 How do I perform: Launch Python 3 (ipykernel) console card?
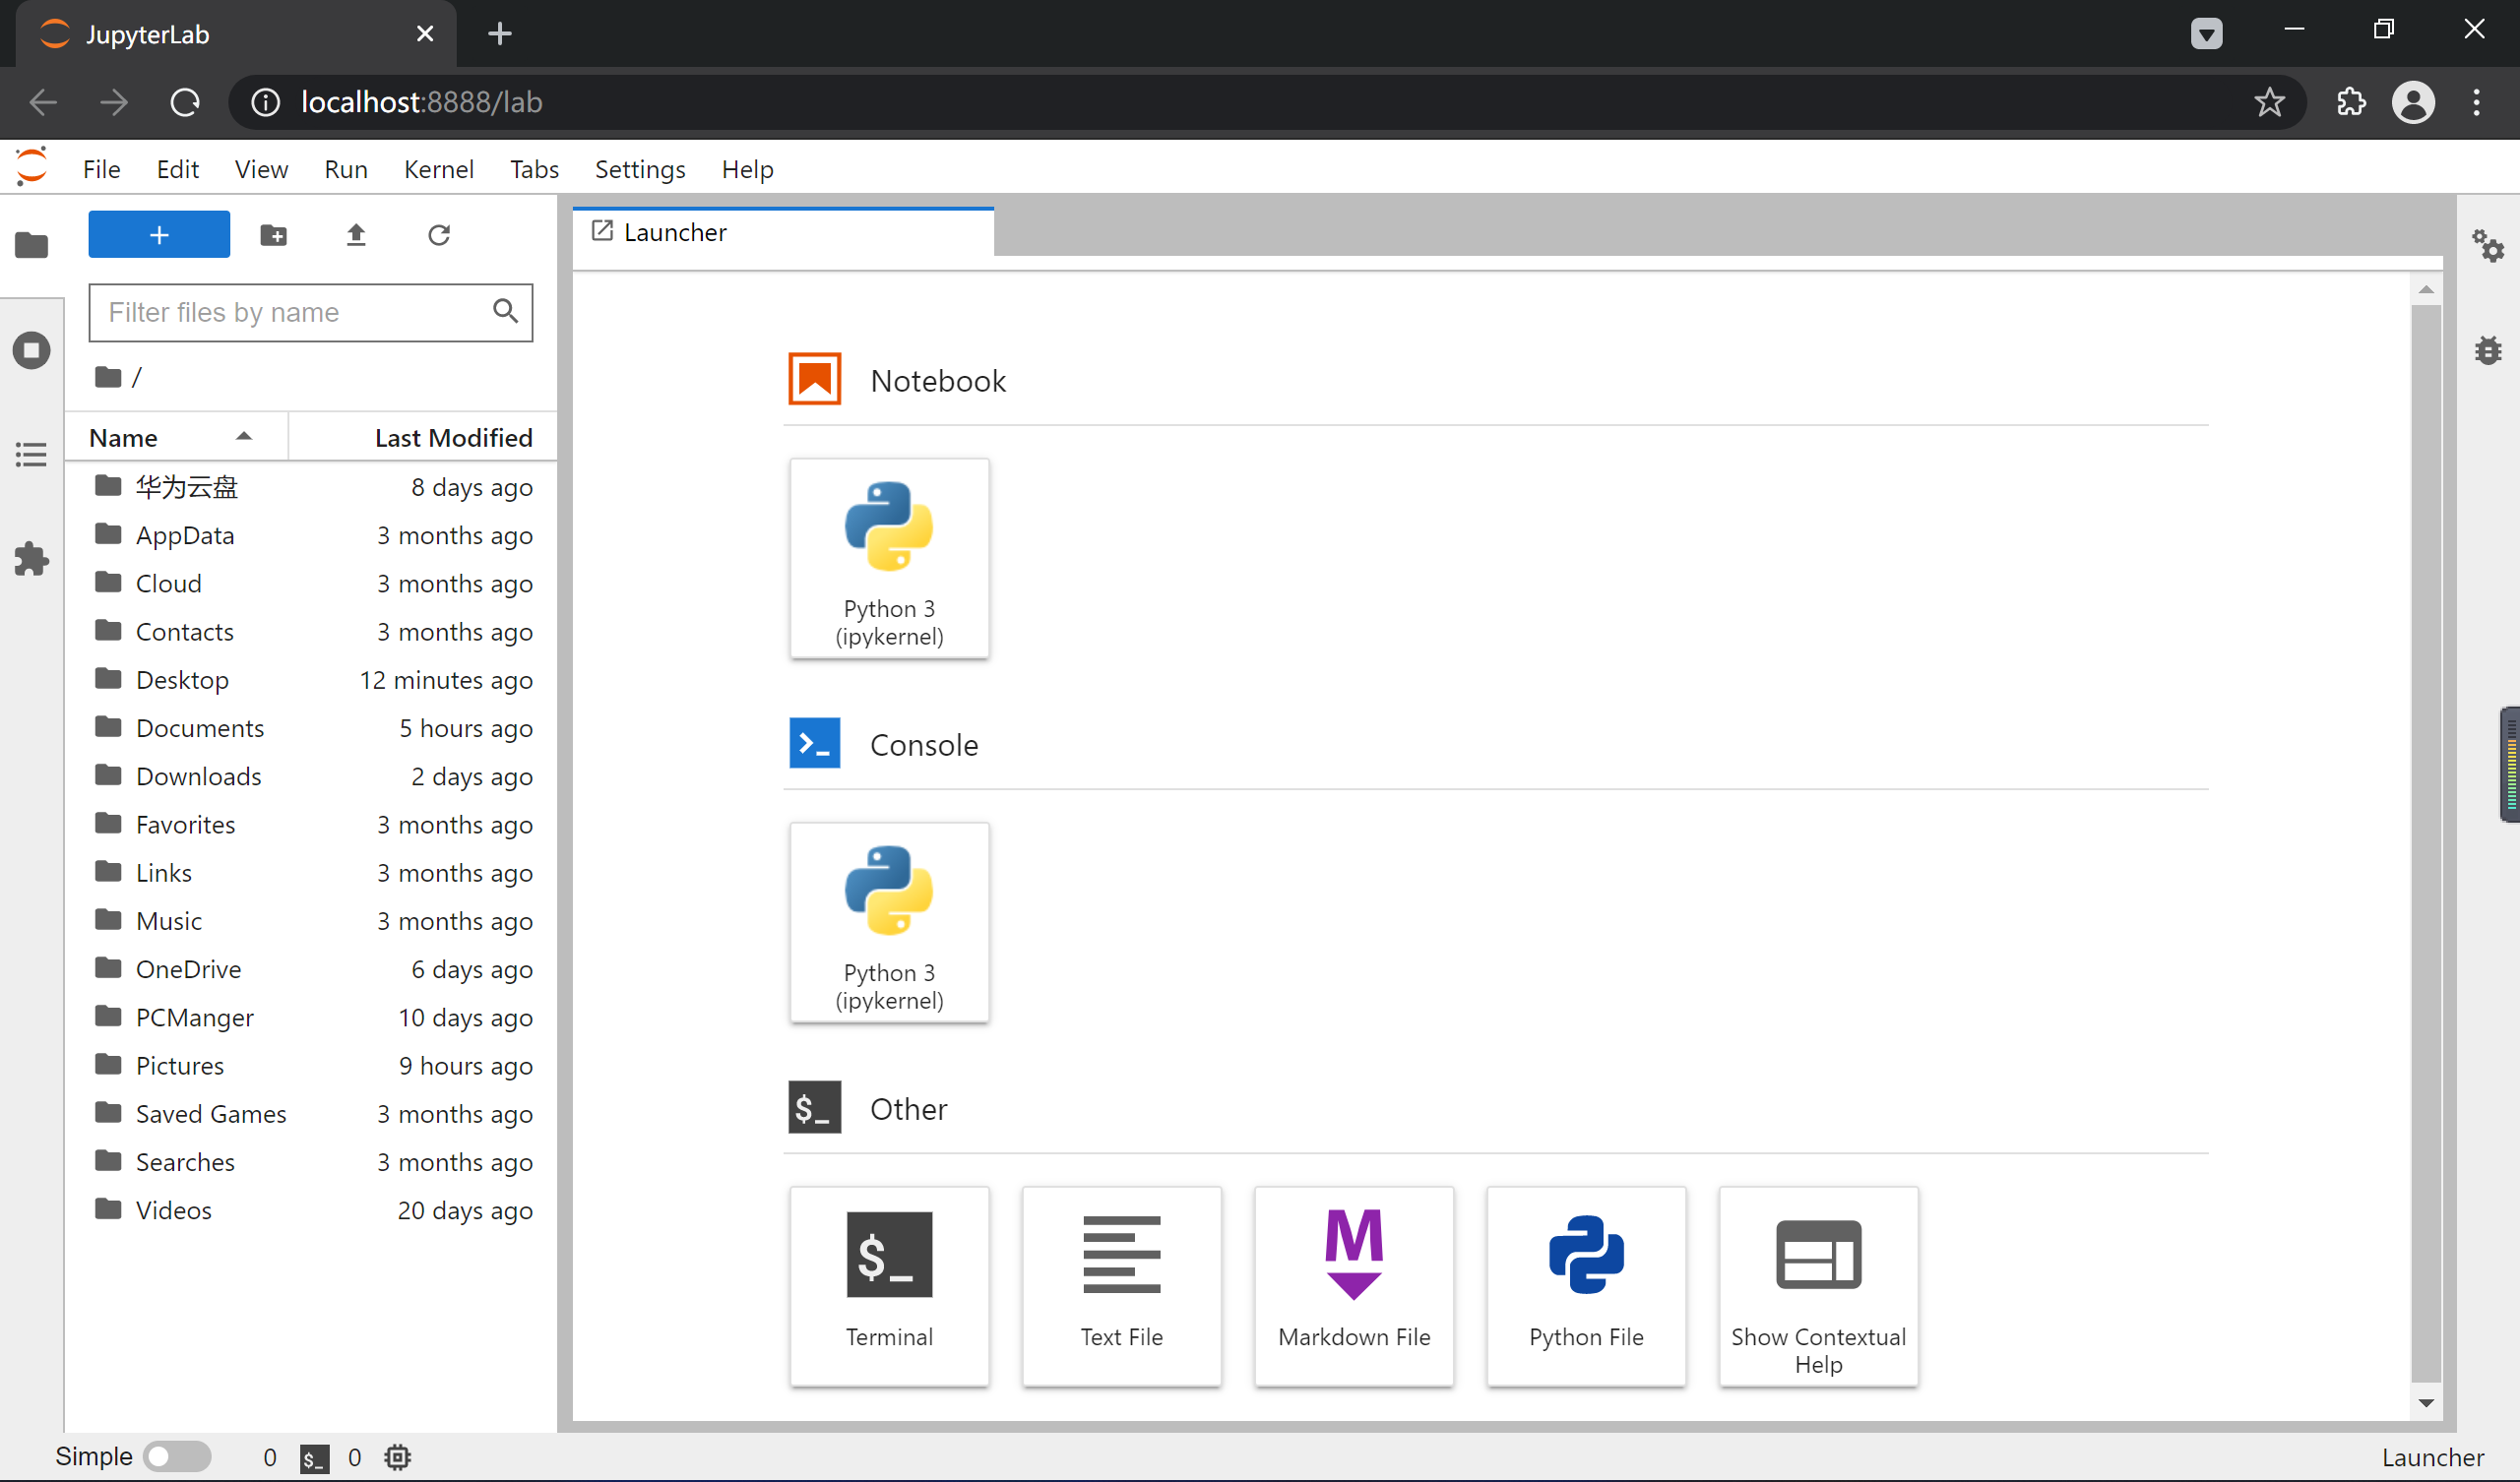tap(889, 922)
